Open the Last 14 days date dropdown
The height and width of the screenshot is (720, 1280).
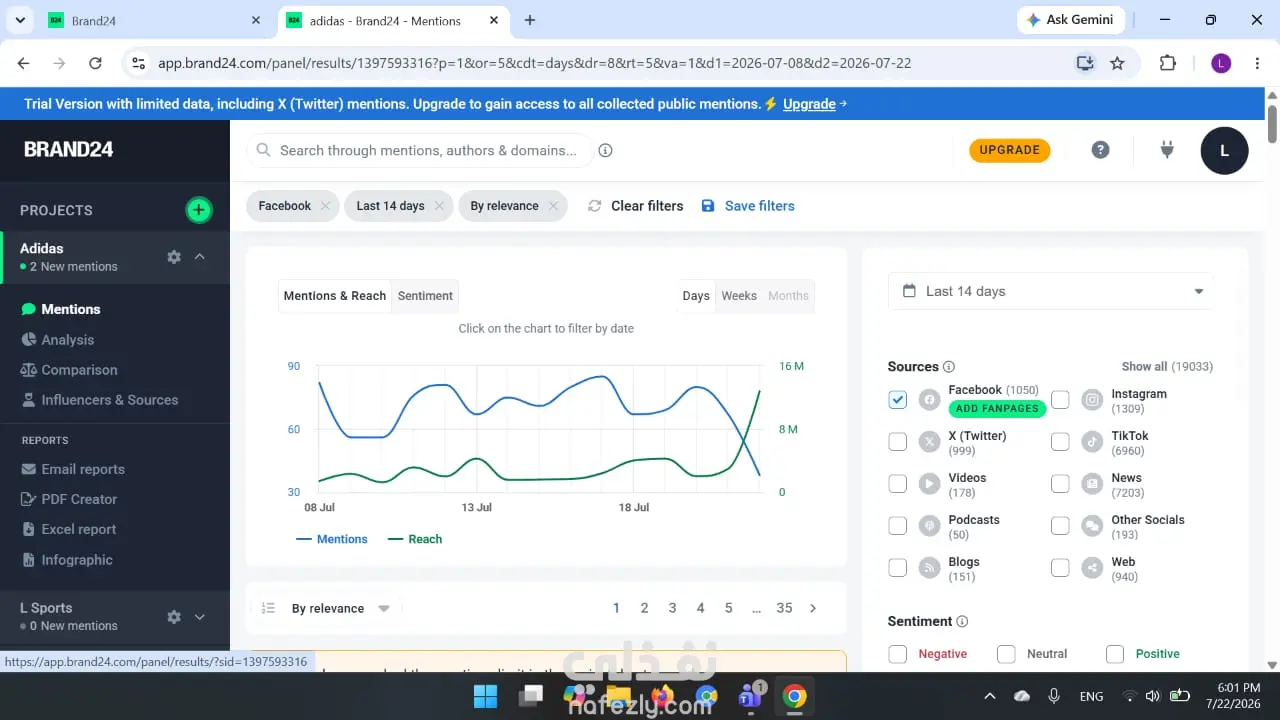tap(1051, 291)
